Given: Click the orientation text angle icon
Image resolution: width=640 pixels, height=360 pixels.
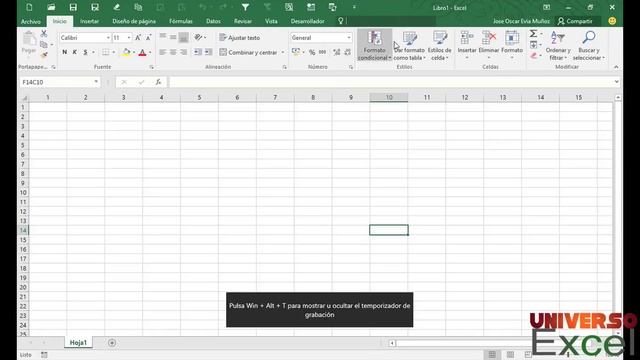Looking at the screenshot, I should click(198, 37).
